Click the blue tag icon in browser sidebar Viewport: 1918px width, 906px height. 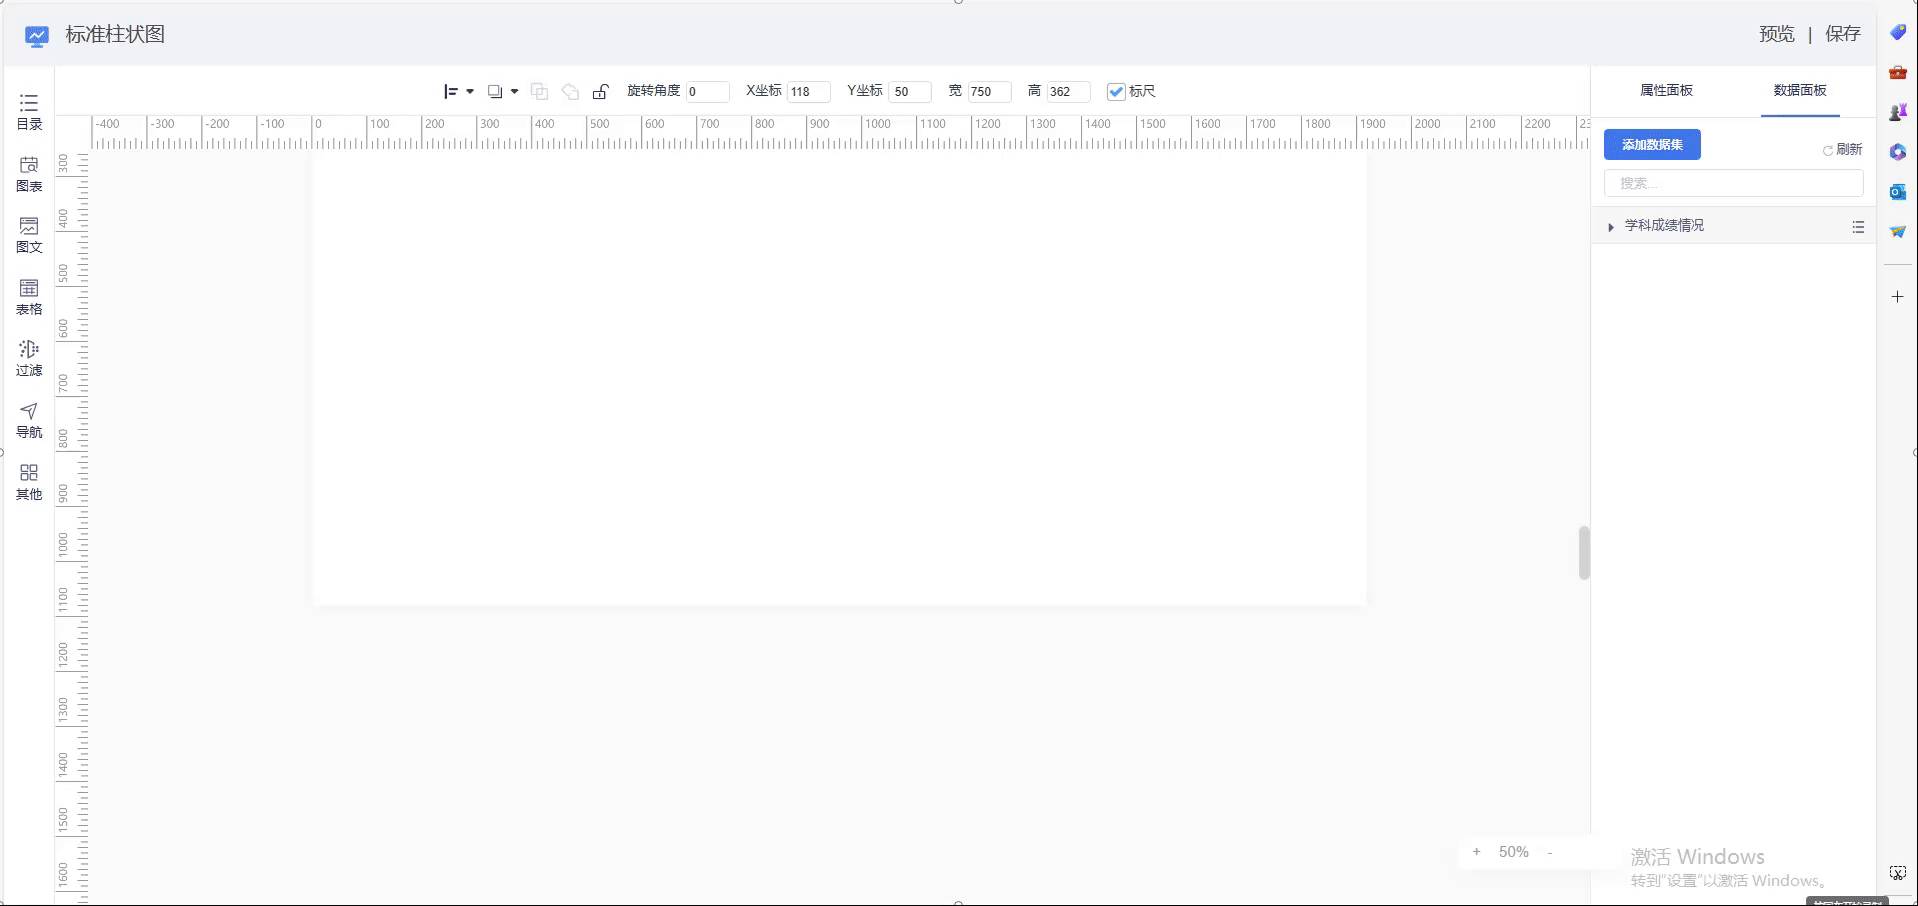click(1897, 33)
